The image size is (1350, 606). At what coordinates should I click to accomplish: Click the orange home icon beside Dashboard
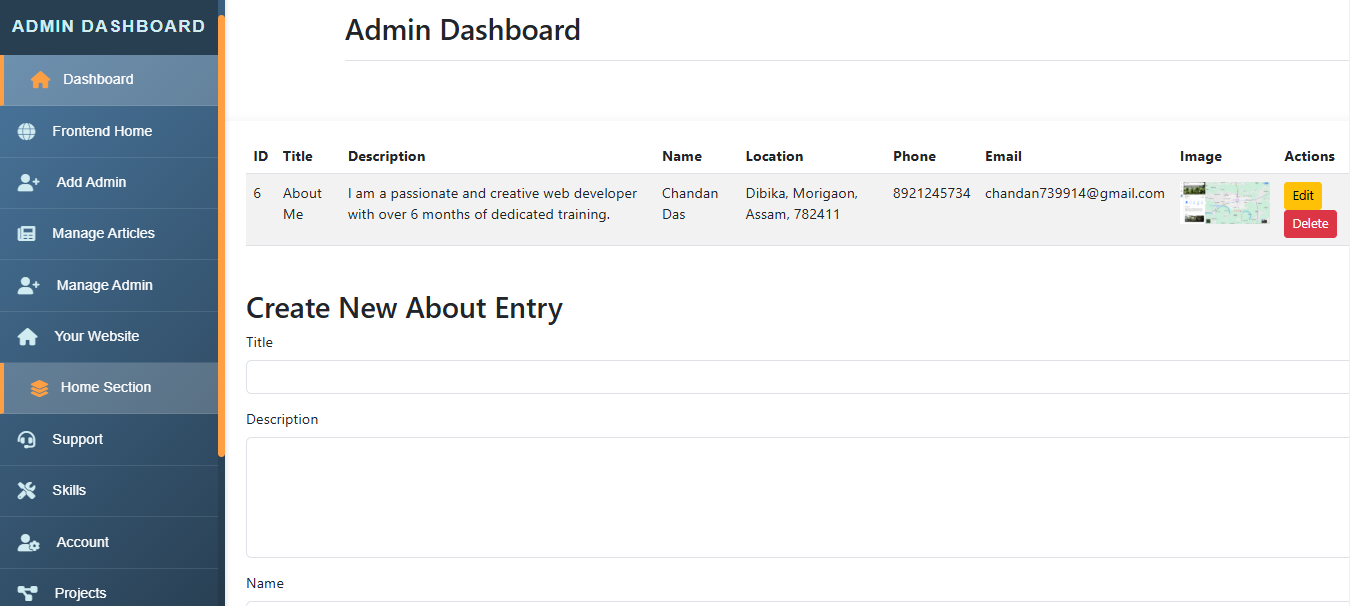tap(40, 80)
